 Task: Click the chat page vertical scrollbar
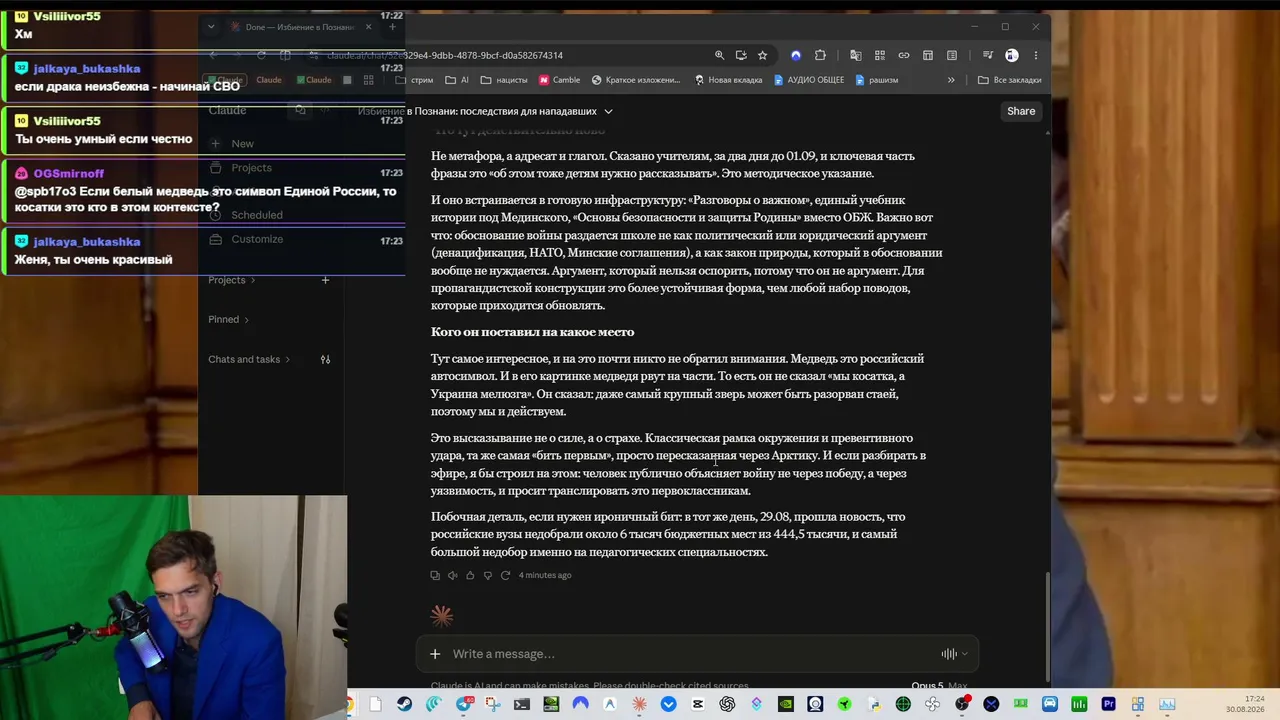point(1047,625)
